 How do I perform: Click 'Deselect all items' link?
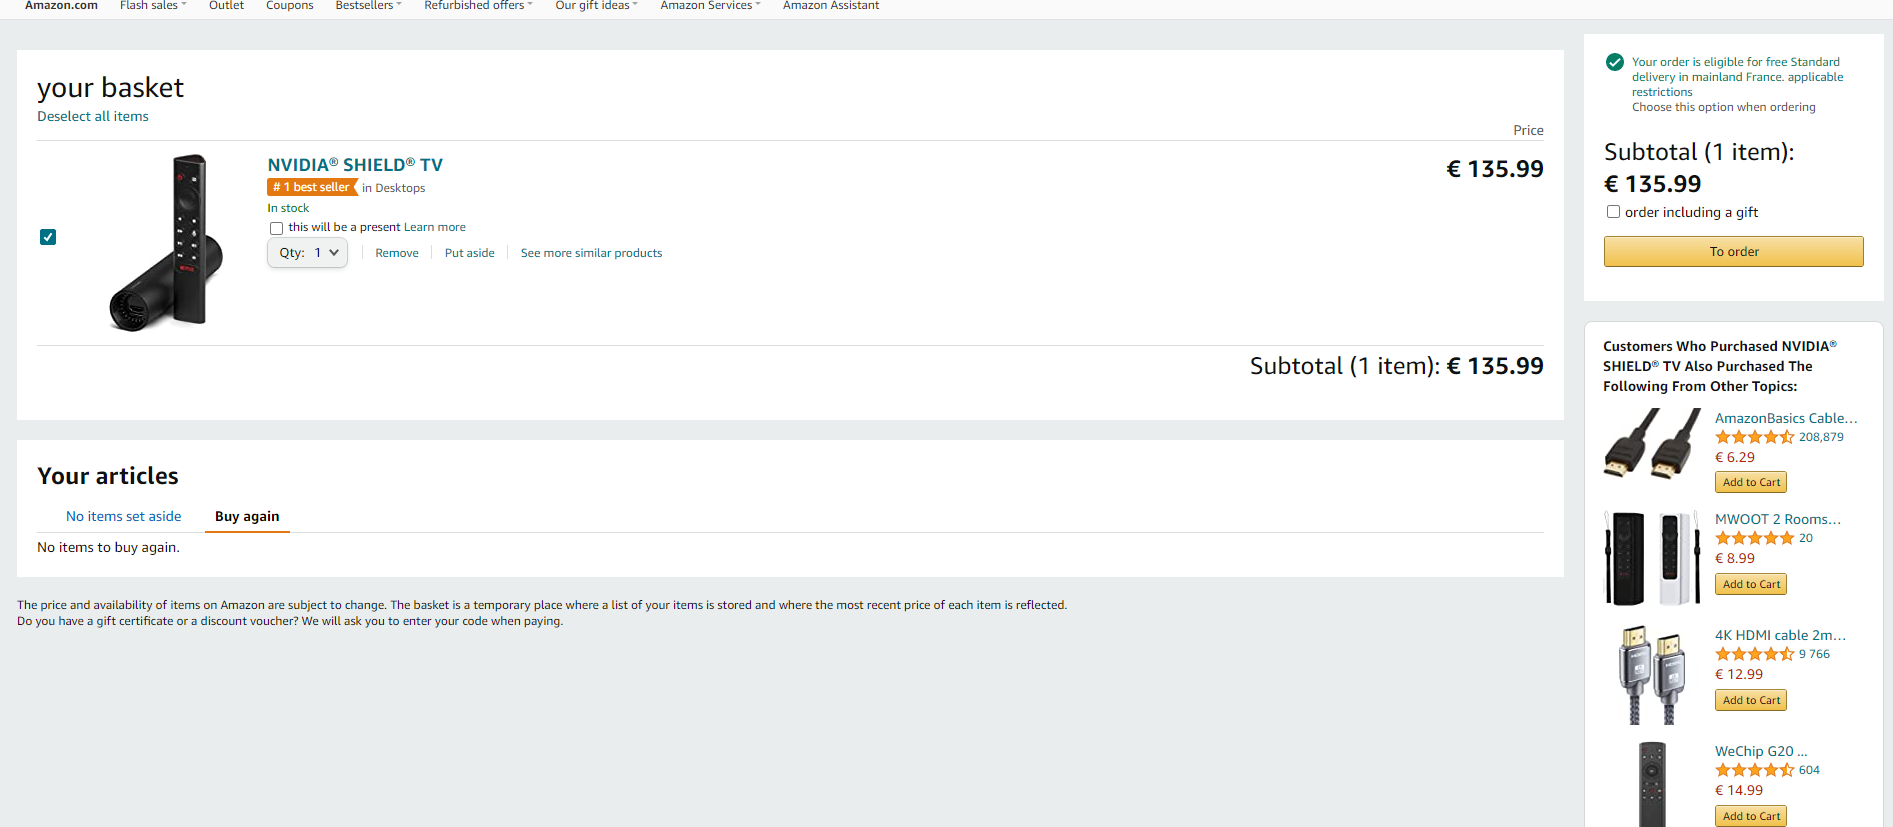click(x=93, y=116)
